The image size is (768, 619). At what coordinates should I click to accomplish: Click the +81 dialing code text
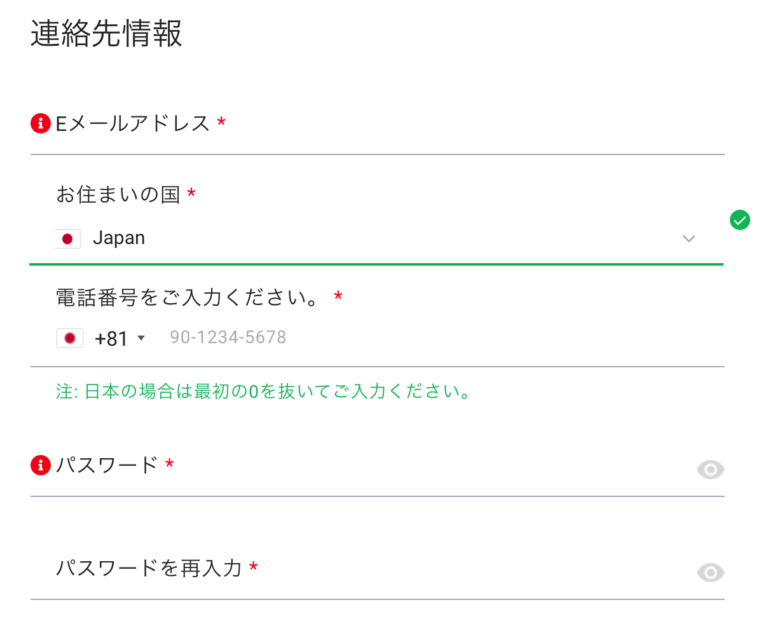coord(111,338)
